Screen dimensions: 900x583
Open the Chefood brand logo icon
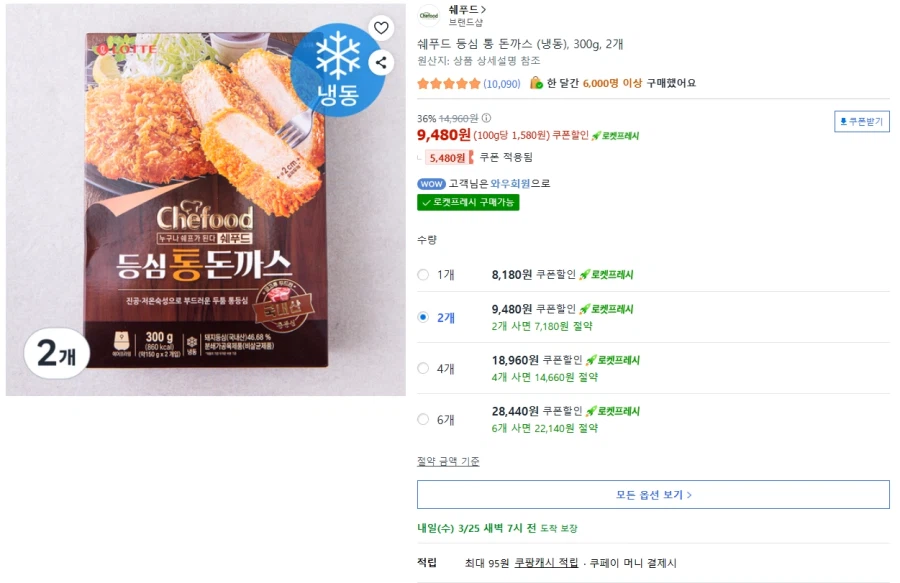[427, 13]
